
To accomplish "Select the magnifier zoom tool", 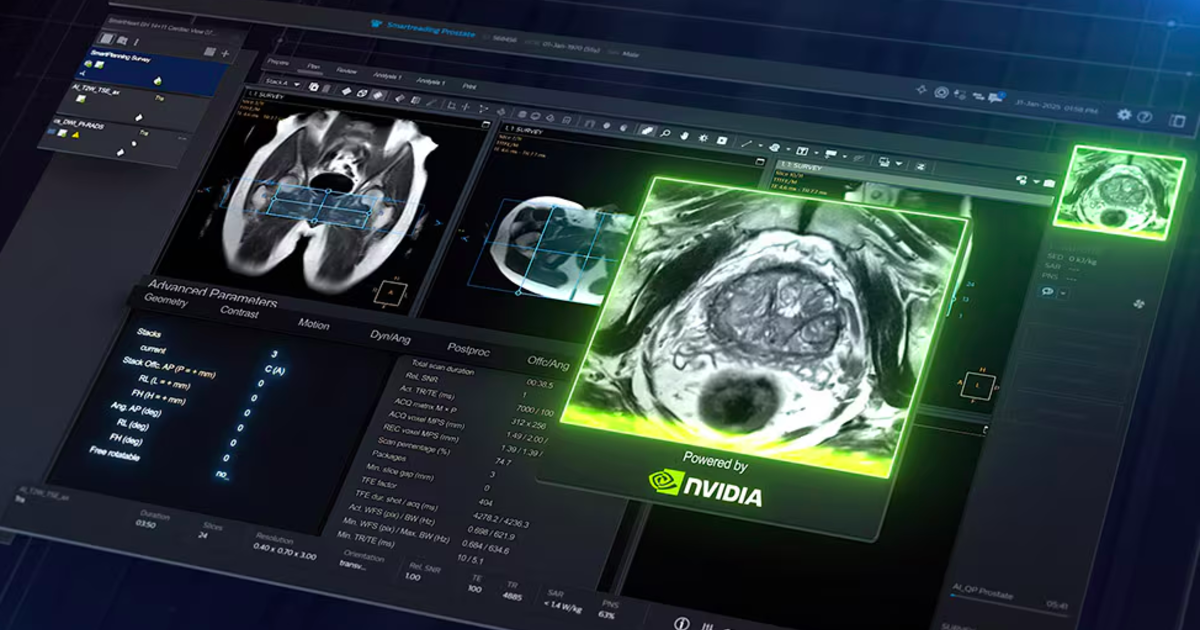I will pos(665,133).
